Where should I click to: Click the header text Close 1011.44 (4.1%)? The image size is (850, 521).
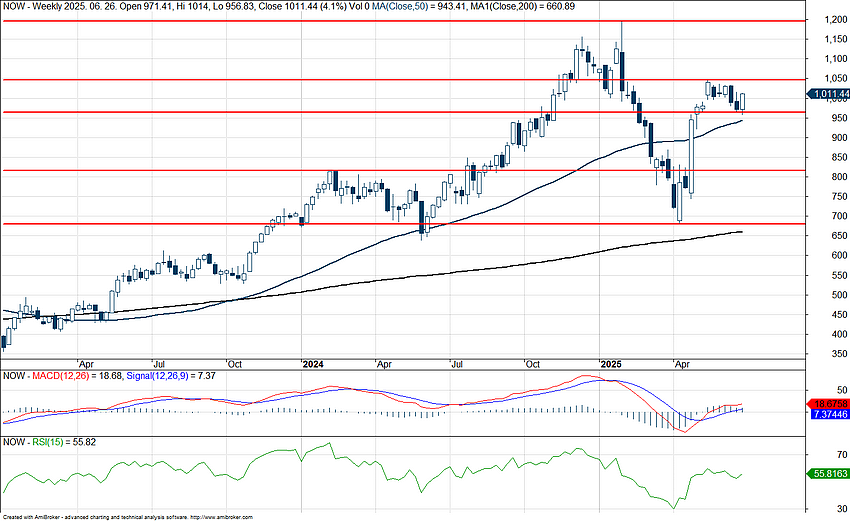point(301,7)
